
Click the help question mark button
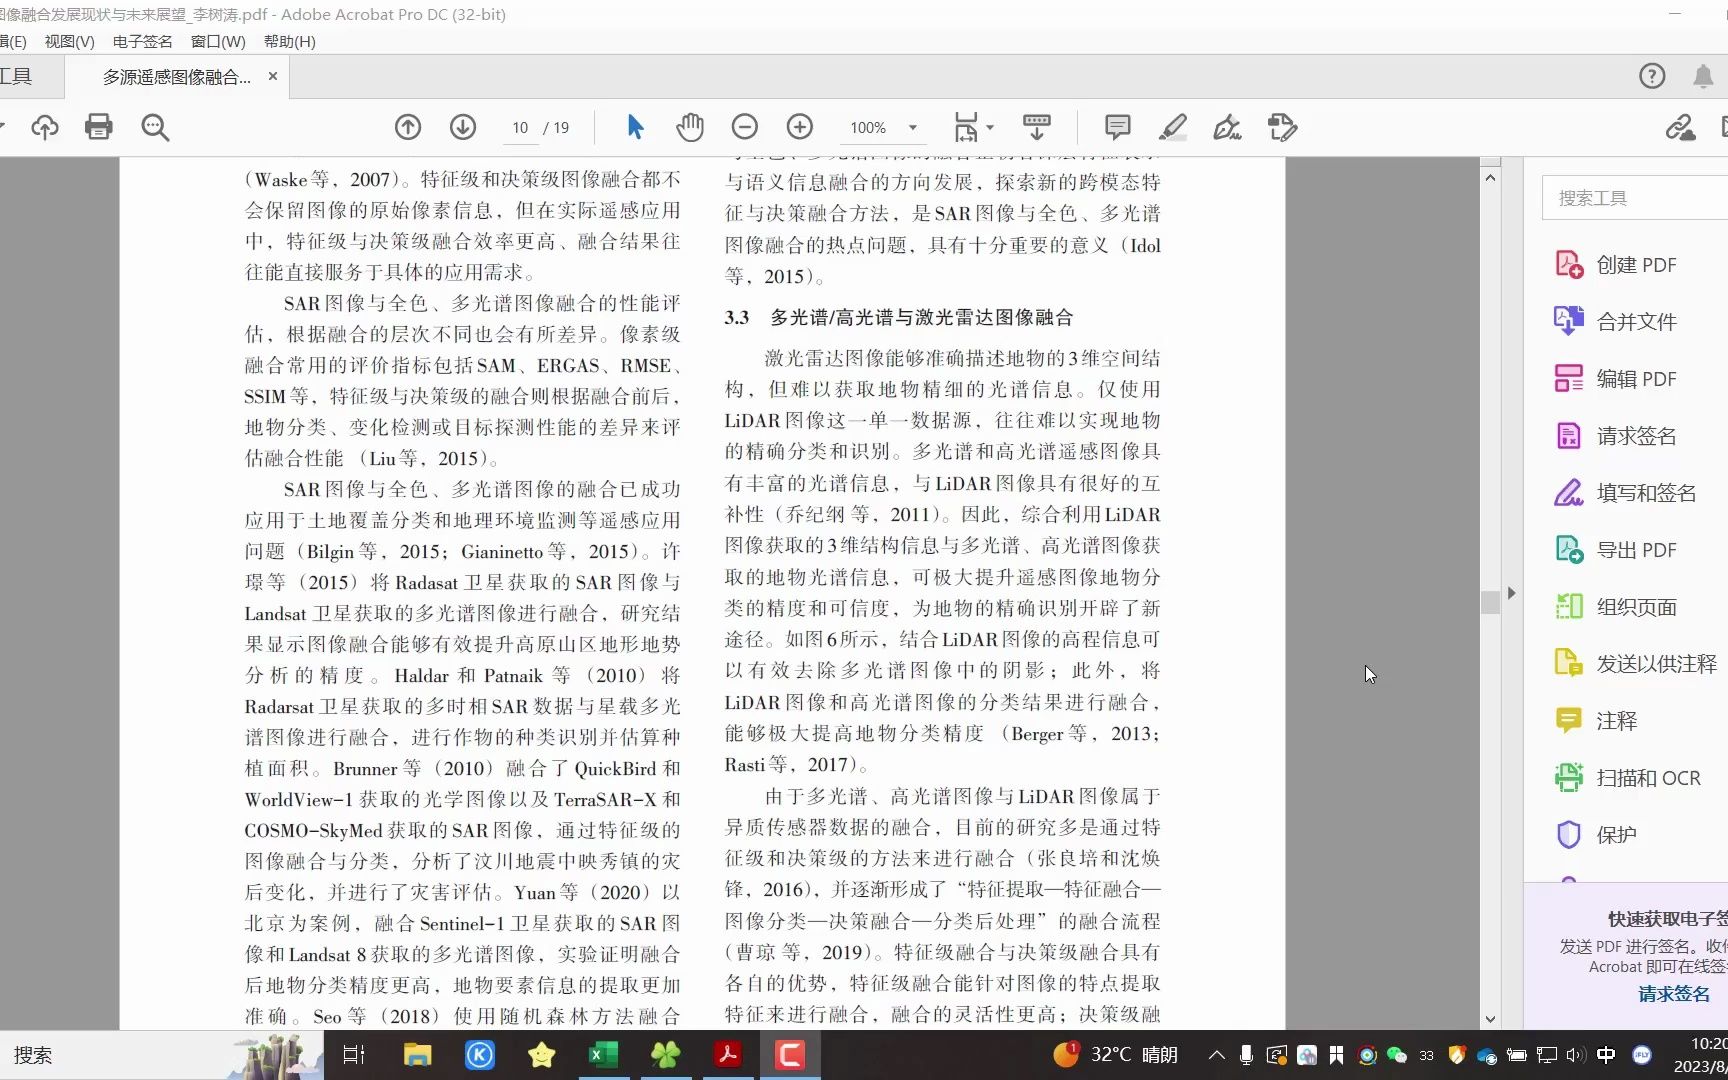(x=1651, y=76)
